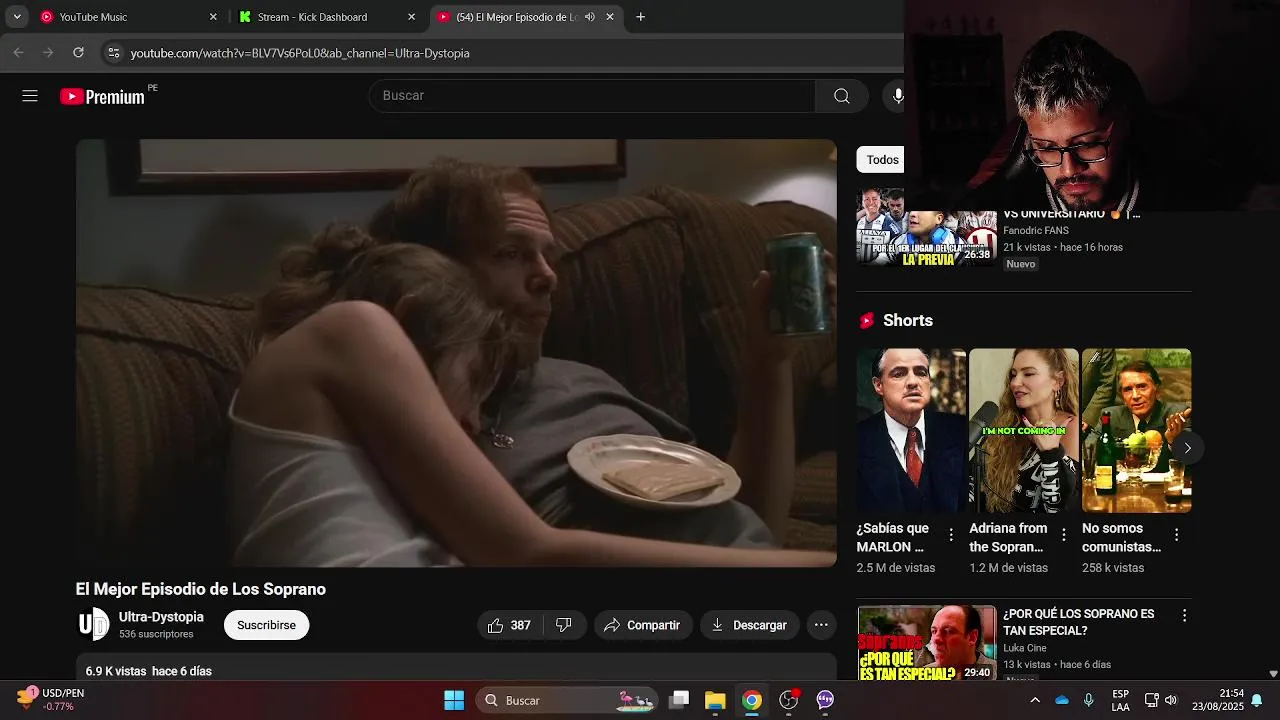View site information icon in address bar

114,53
